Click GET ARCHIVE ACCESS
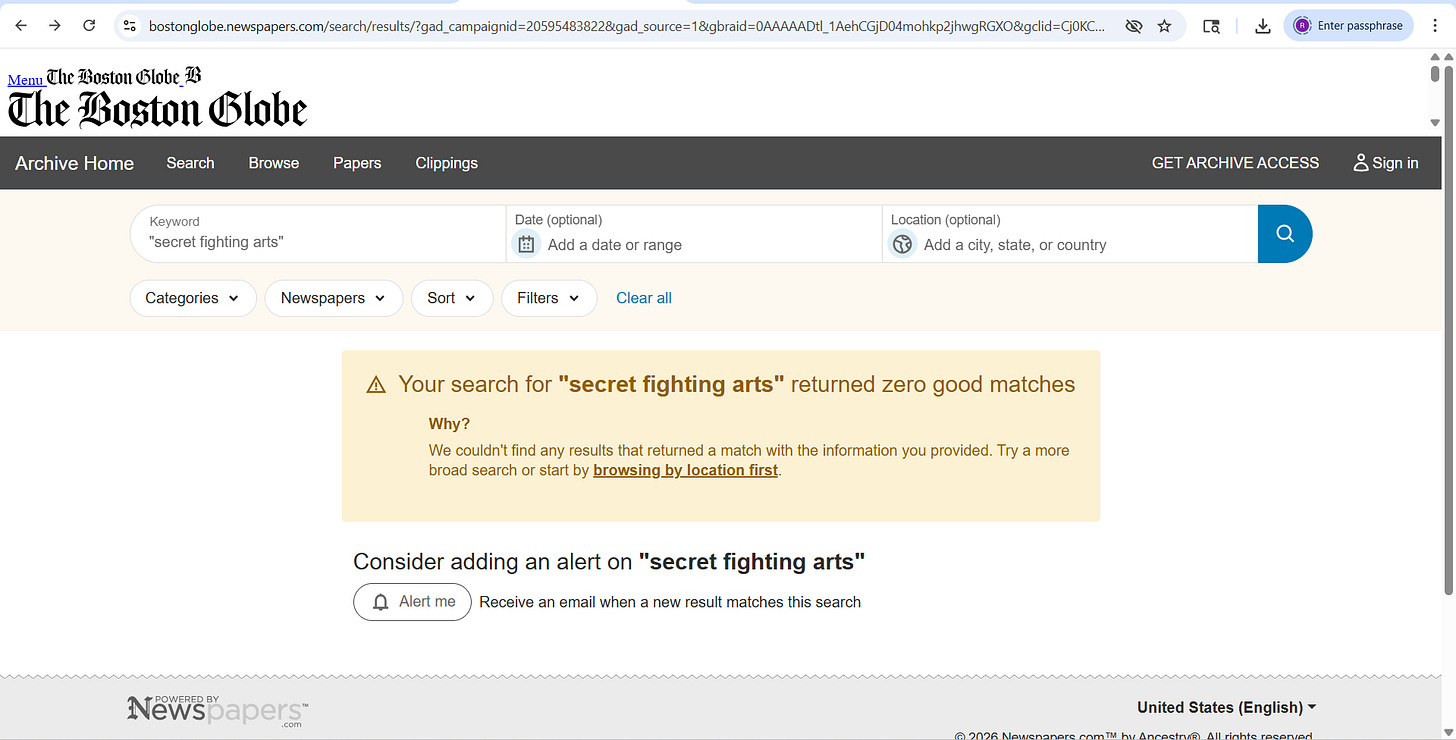 pos(1235,163)
